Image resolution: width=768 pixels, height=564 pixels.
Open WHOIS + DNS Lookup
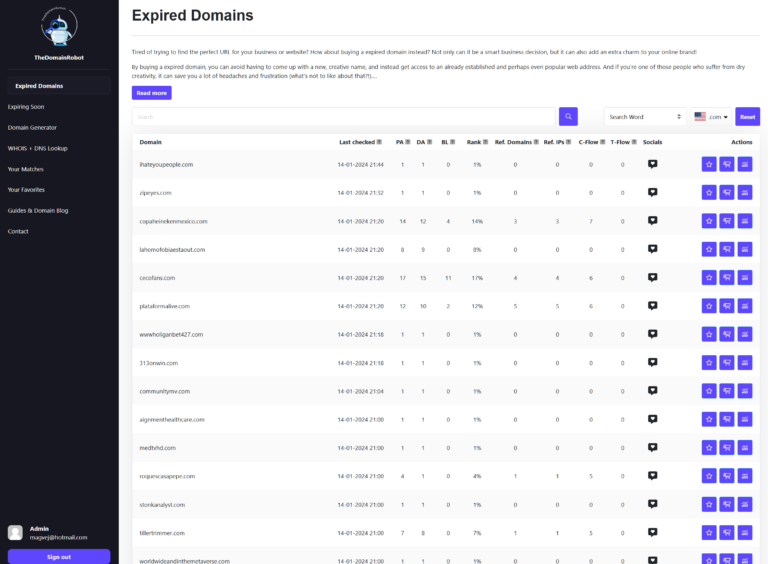click(x=38, y=148)
